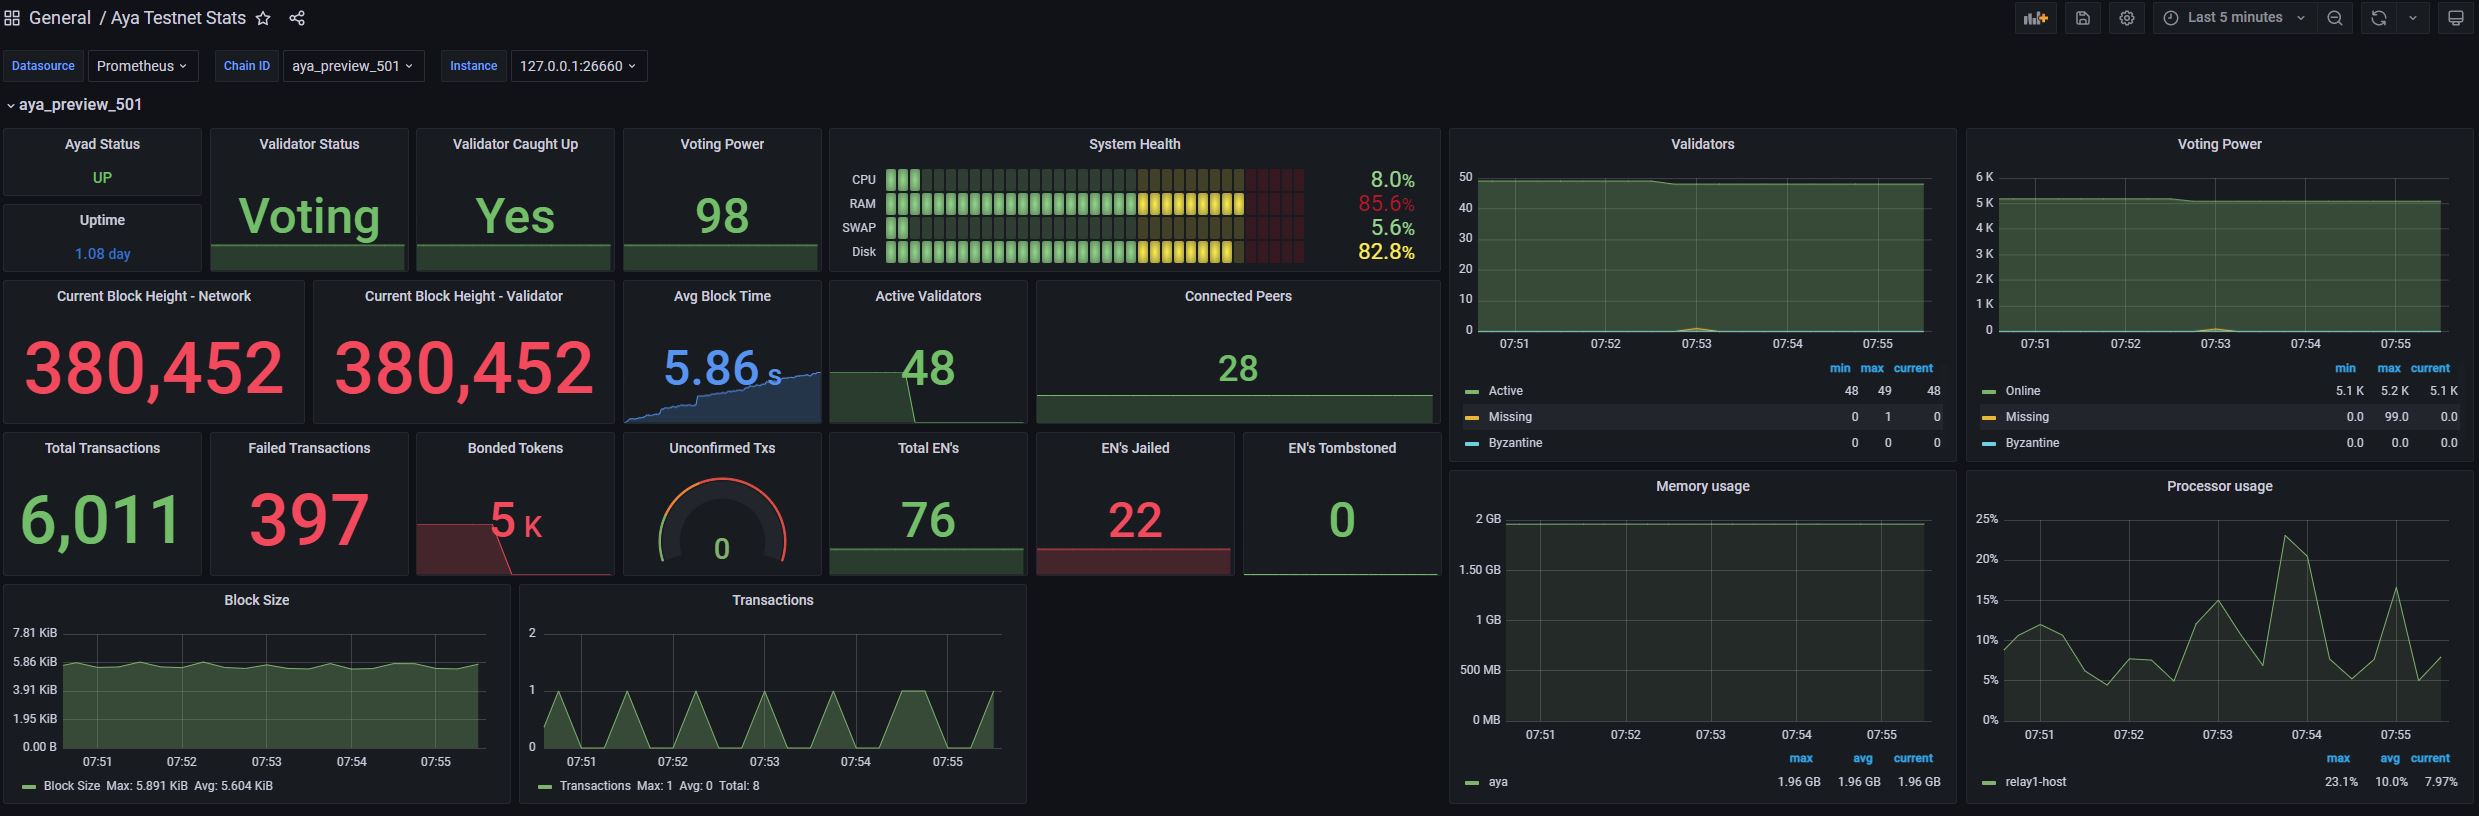The image size is (2479, 816).
Task: Toggle Active series in Validators legend
Action: tap(1505, 391)
